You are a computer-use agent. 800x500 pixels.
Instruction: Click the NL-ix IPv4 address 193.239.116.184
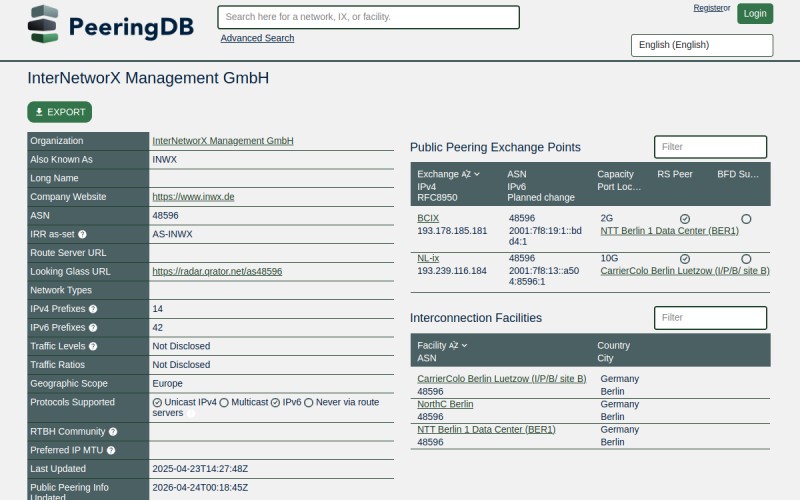[x=452, y=271]
